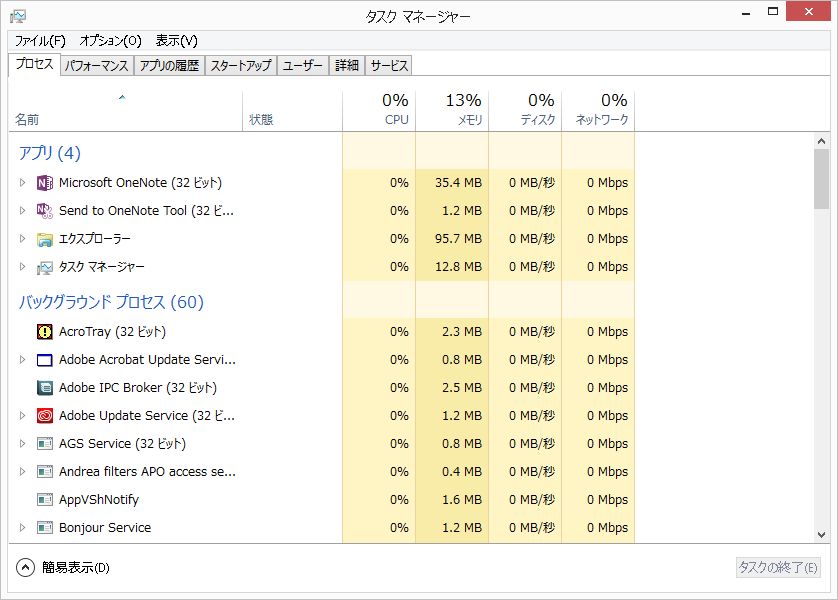Click the 2.5 MB memory value
Screen dimensions: 838x600
(x=462, y=388)
